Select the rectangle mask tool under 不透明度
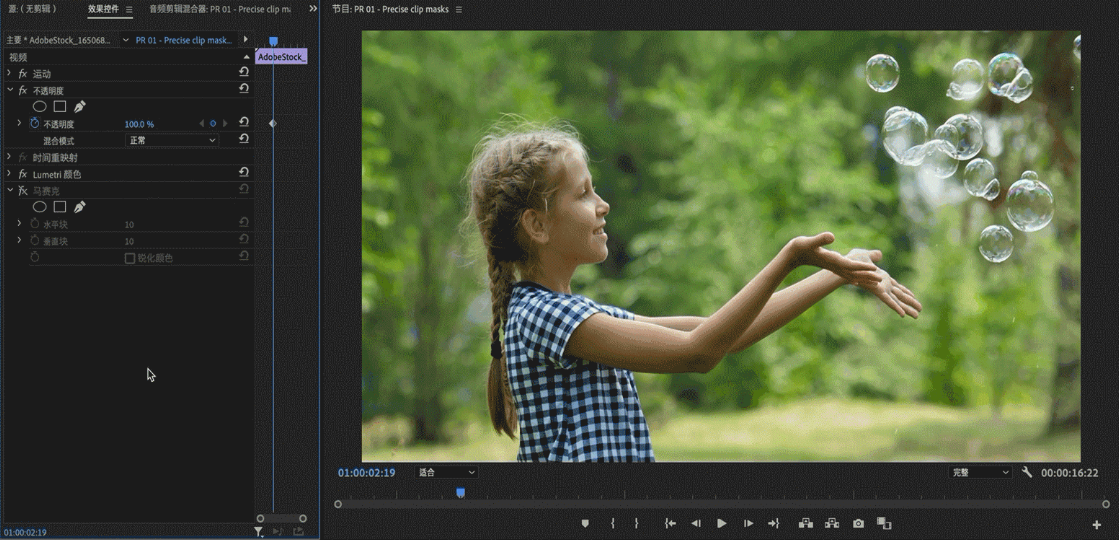1119x540 pixels. click(60, 107)
